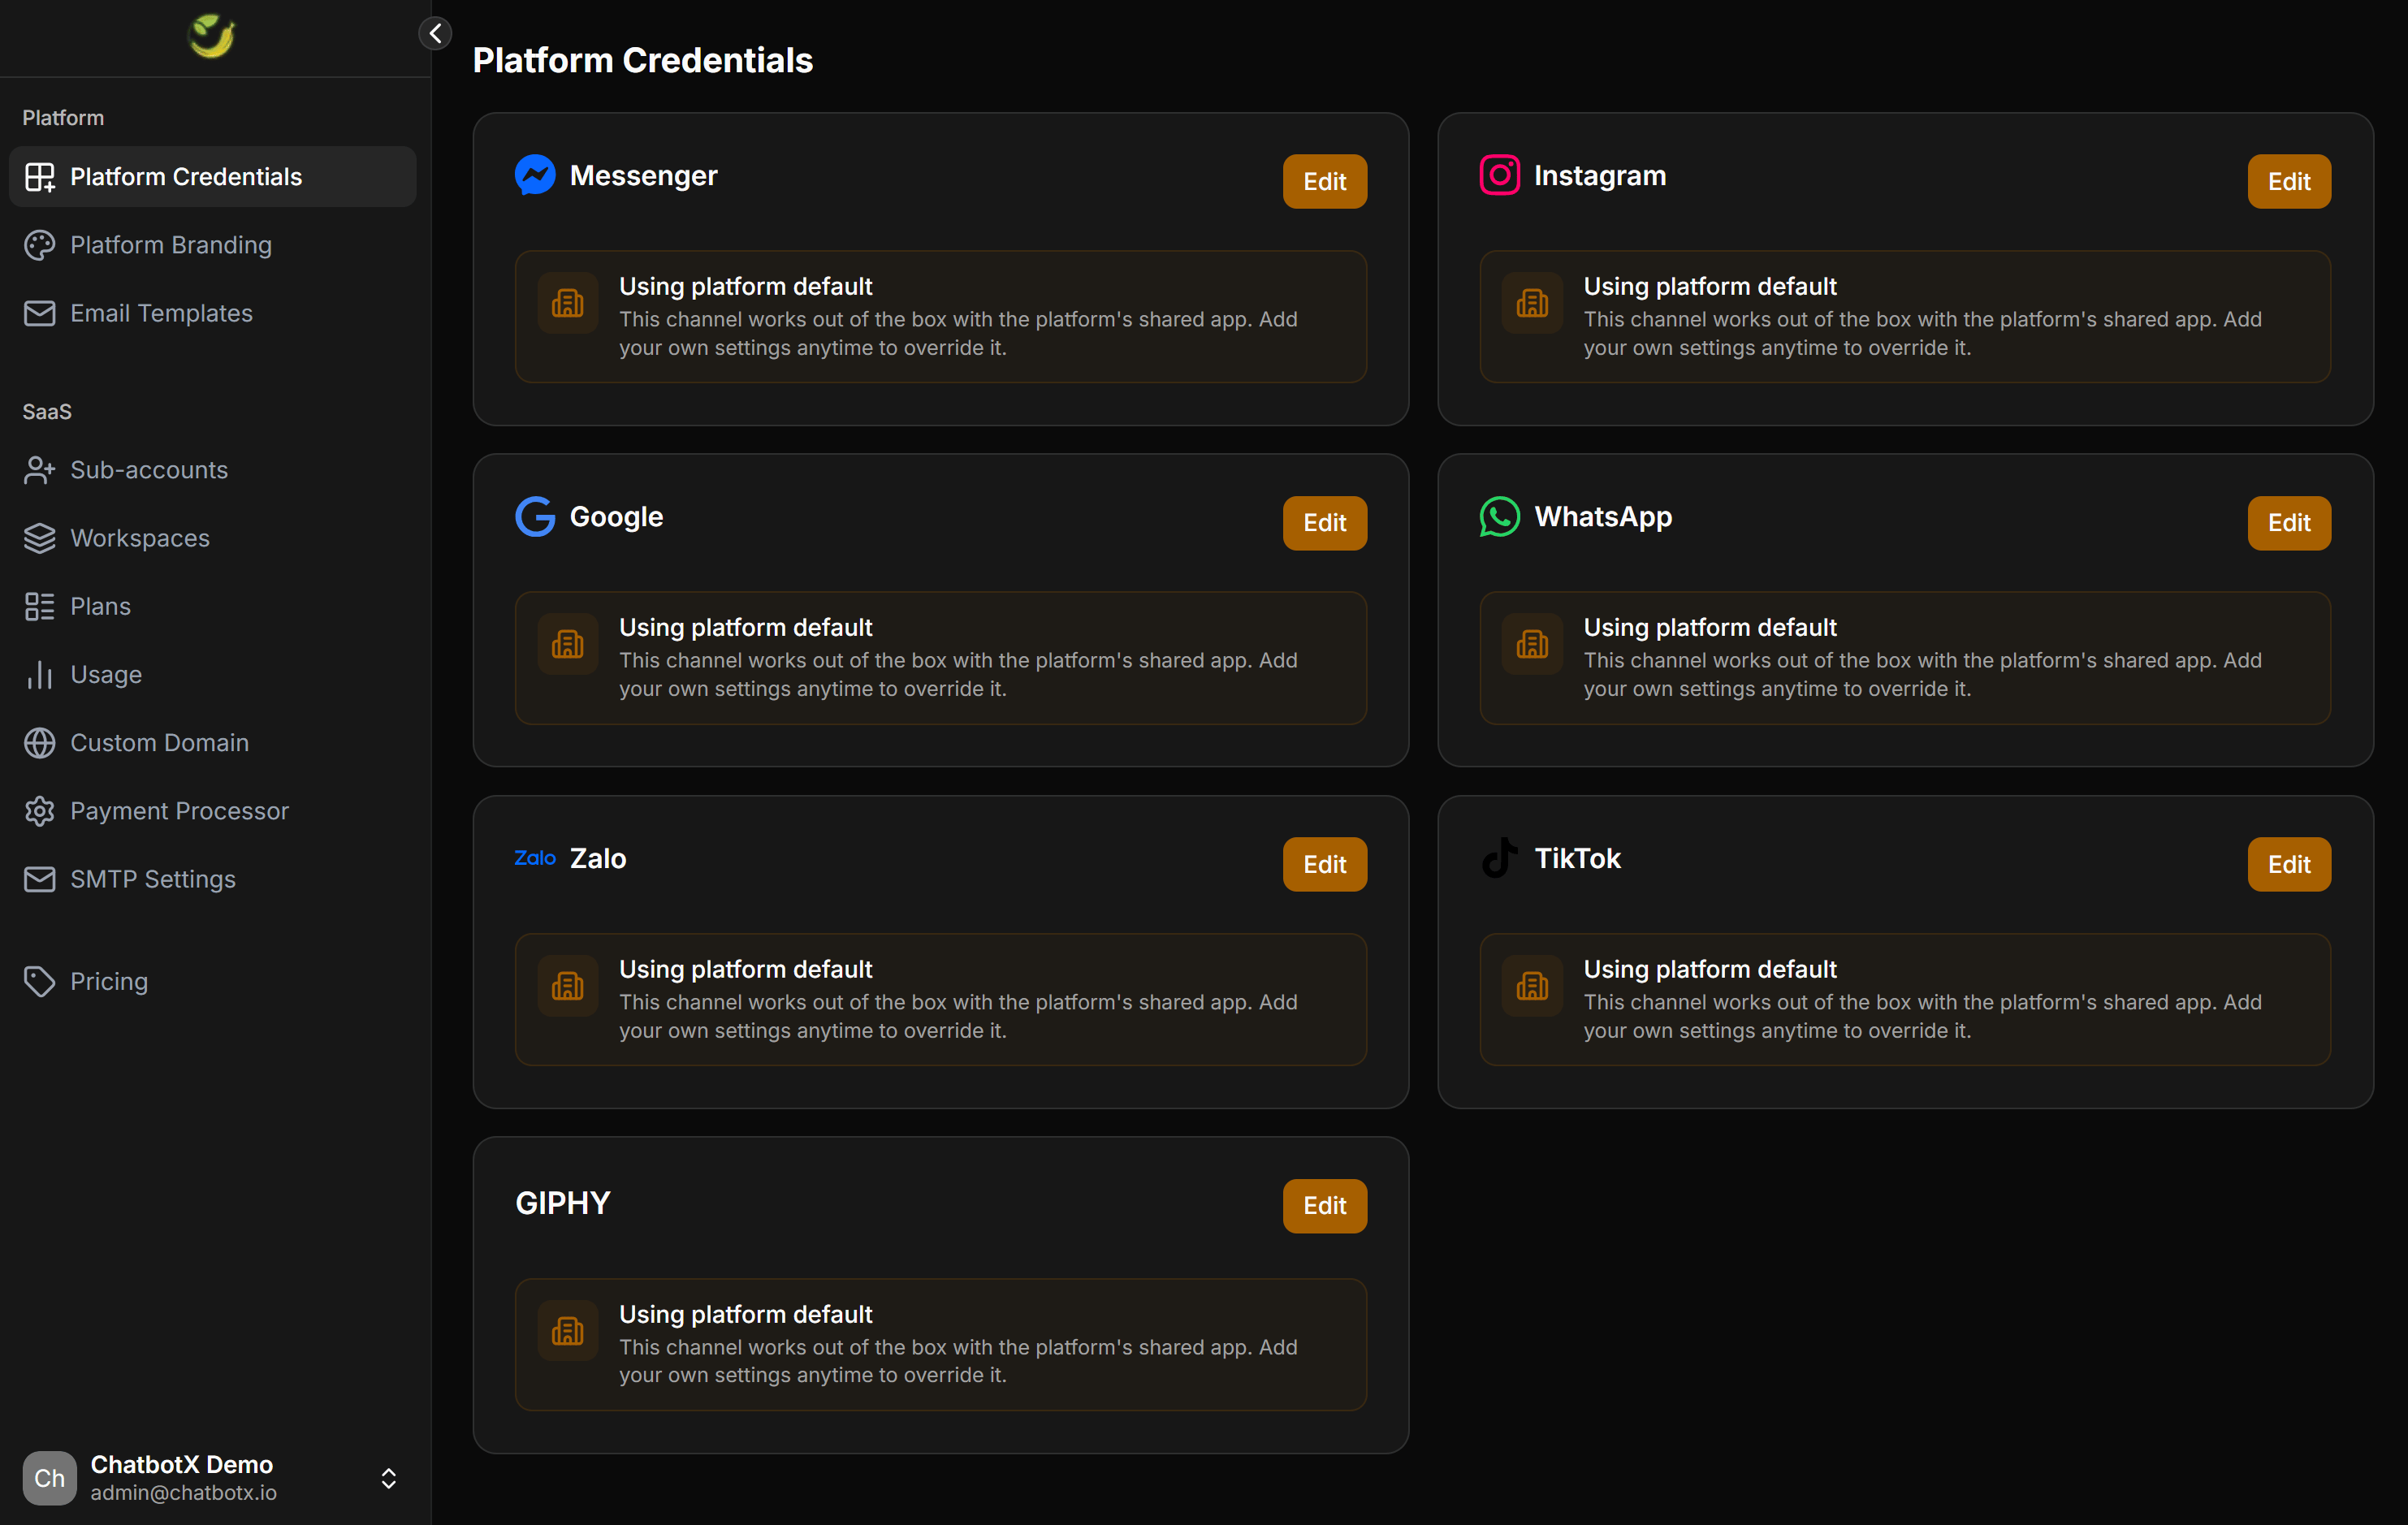Screen dimensions: 2408x1525
Task: Edit Google credentials
Action: tap(1324, 522)
